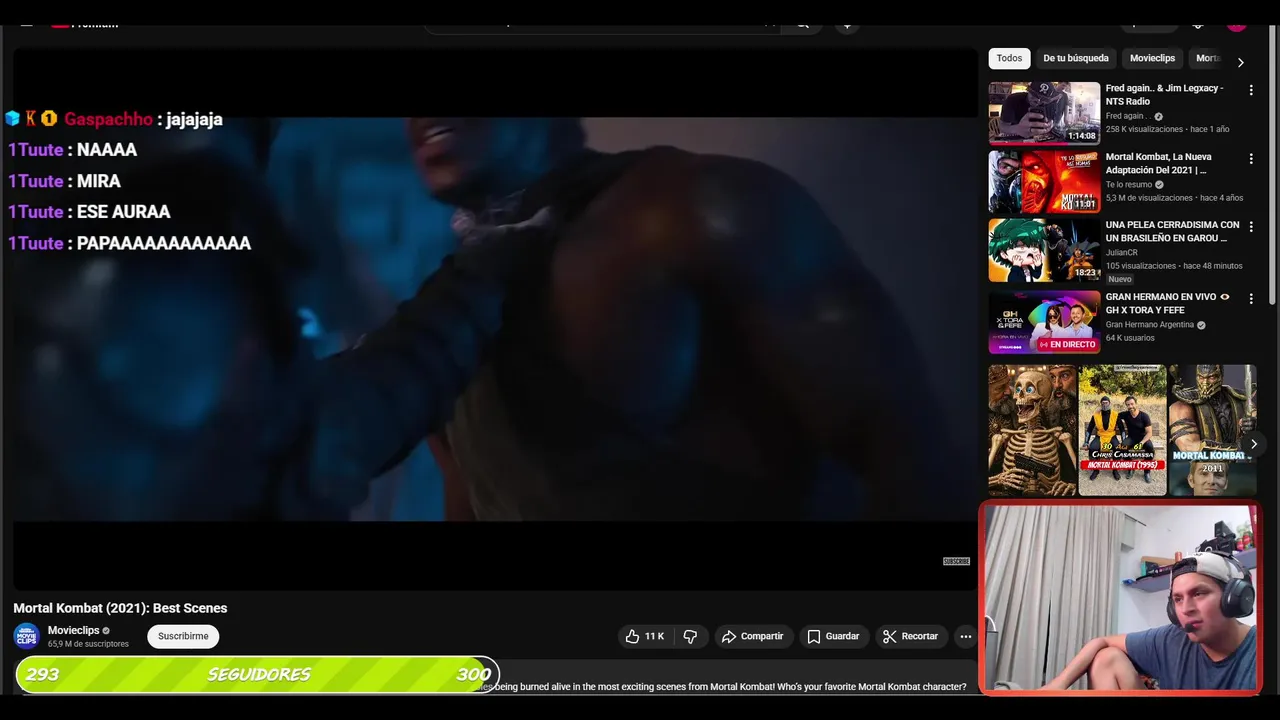The width and height of the screenshot is (1280, 720).
Task: Open GRAN HERMANO EN VIVO live thumbnail
Action: coord(1044,322)
